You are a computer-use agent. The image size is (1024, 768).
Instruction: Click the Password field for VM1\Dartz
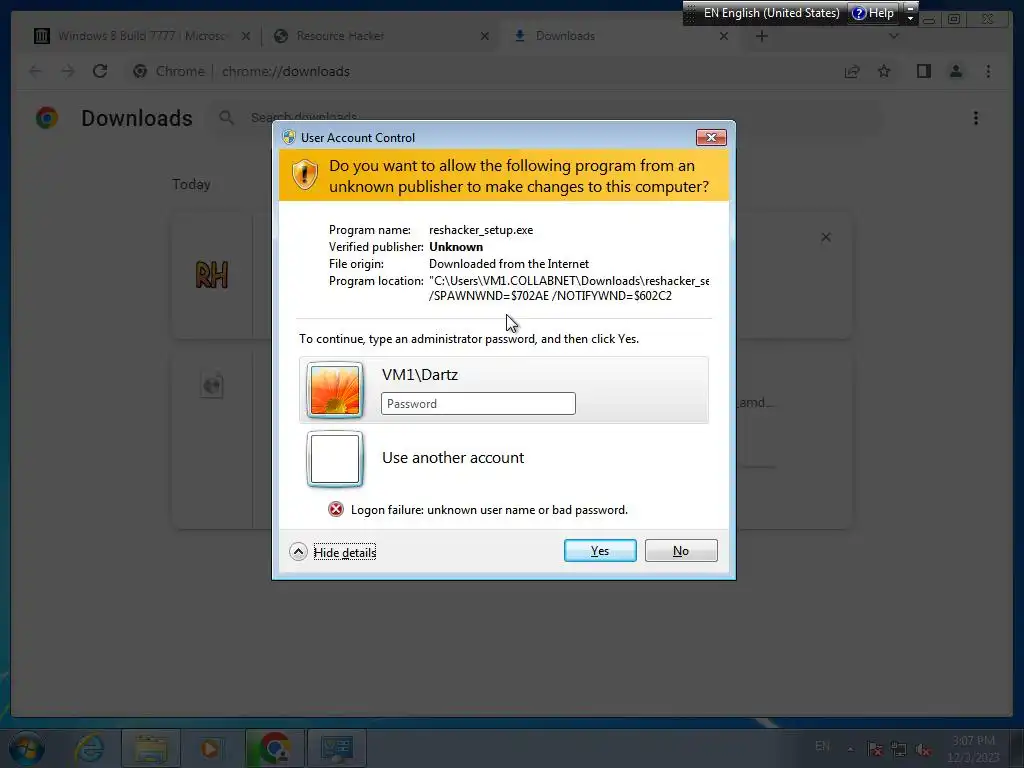pyautogui.click(x=478, y=404)
